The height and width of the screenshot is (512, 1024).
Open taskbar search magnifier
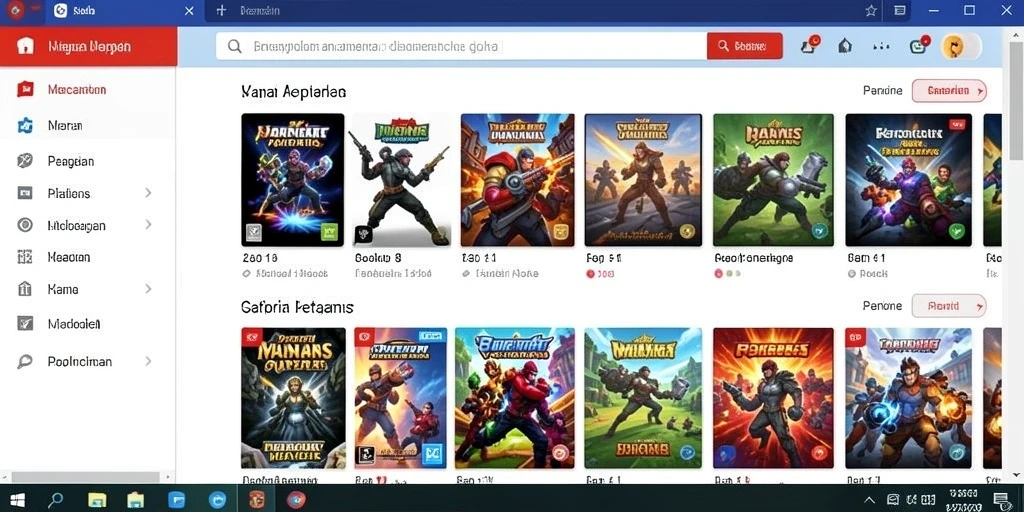[x=56, y=500]
